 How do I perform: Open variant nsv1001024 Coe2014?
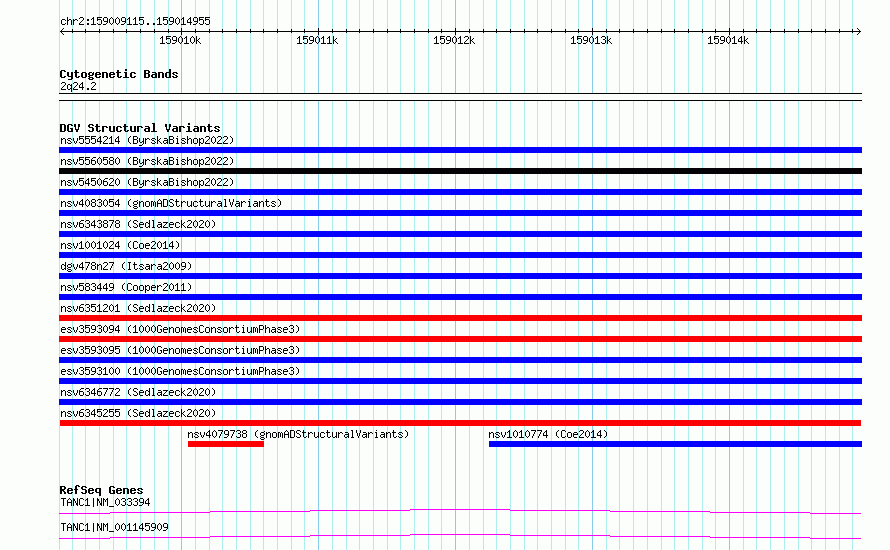pos(120,245)
